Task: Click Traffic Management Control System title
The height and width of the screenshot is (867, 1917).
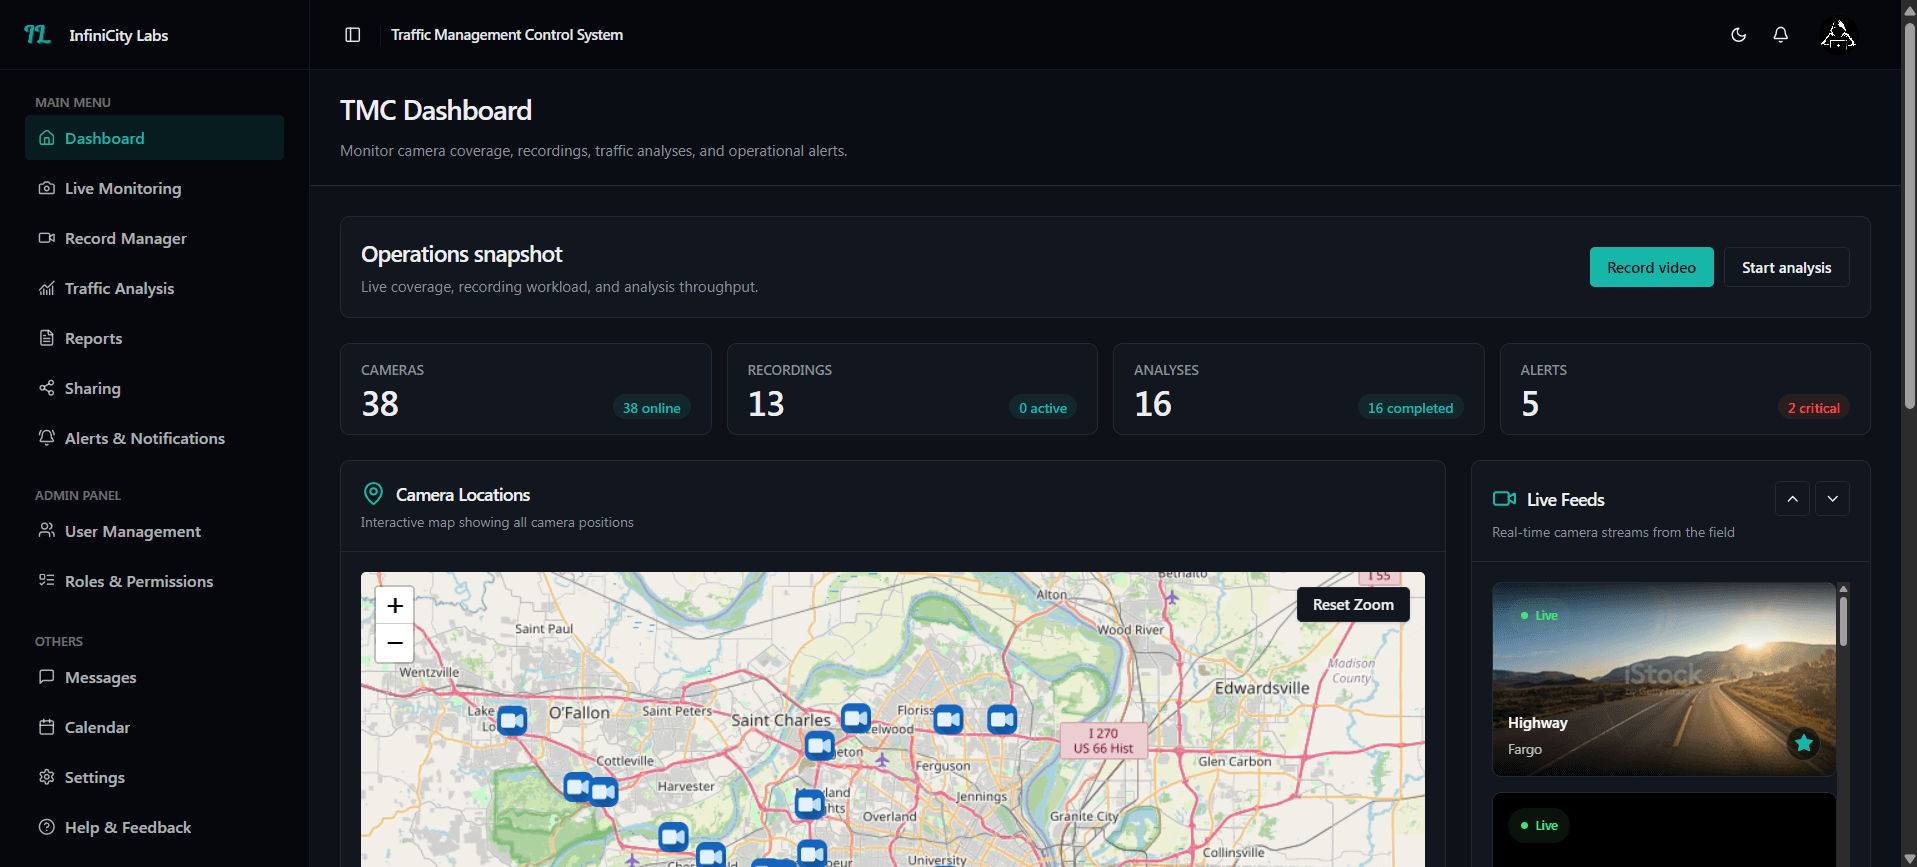Action: pos(507,35)
